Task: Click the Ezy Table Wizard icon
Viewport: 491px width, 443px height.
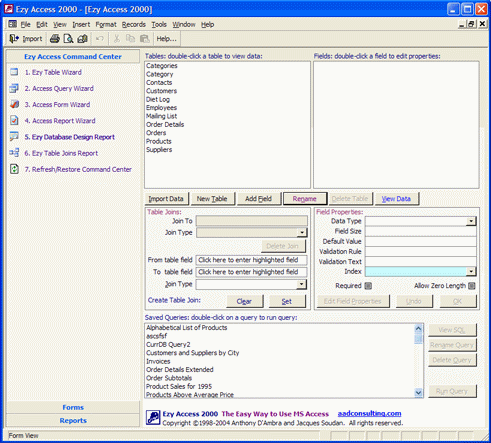Action: click(14, 72)
